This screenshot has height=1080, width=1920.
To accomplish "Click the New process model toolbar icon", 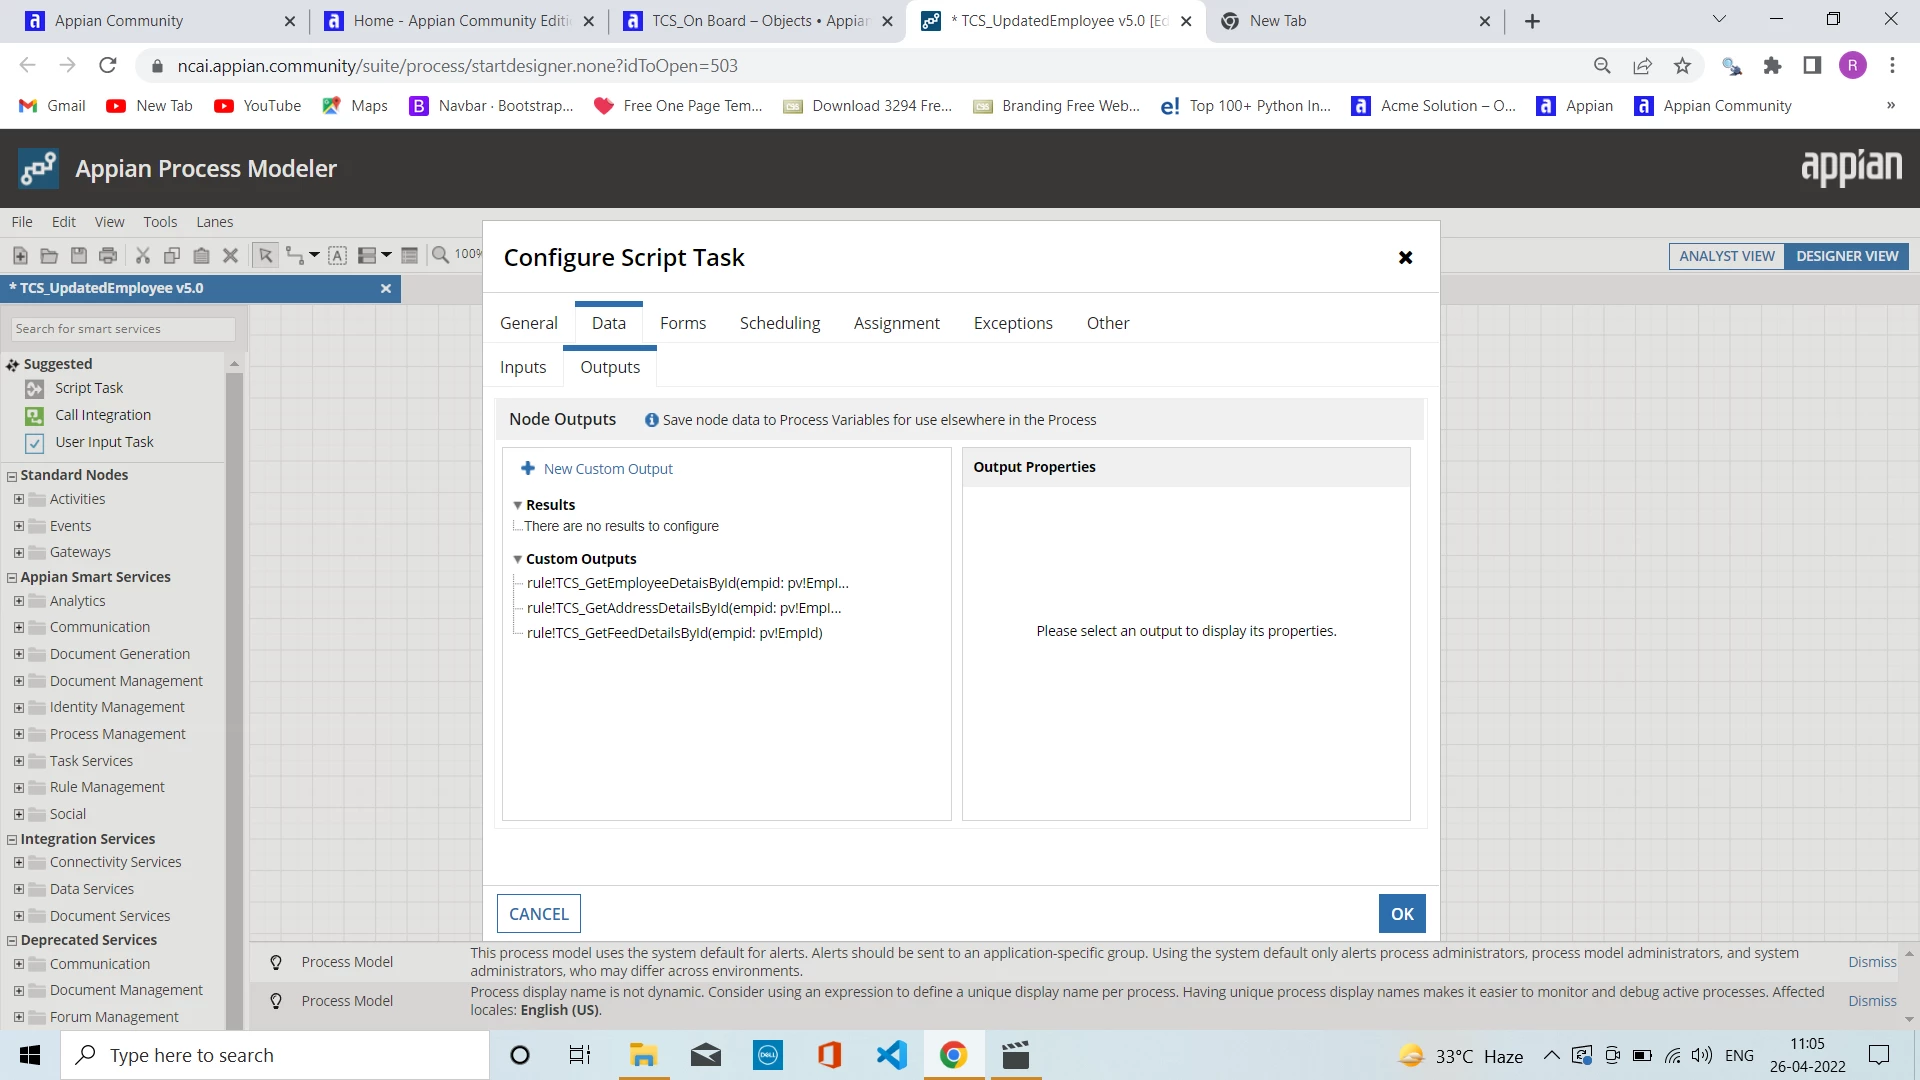I will (x=20, y=256).
